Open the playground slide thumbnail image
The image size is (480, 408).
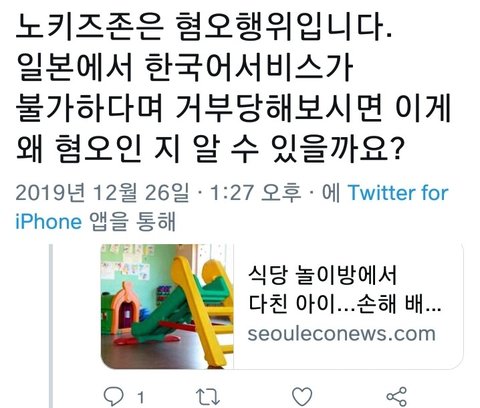tap(167, 306)
